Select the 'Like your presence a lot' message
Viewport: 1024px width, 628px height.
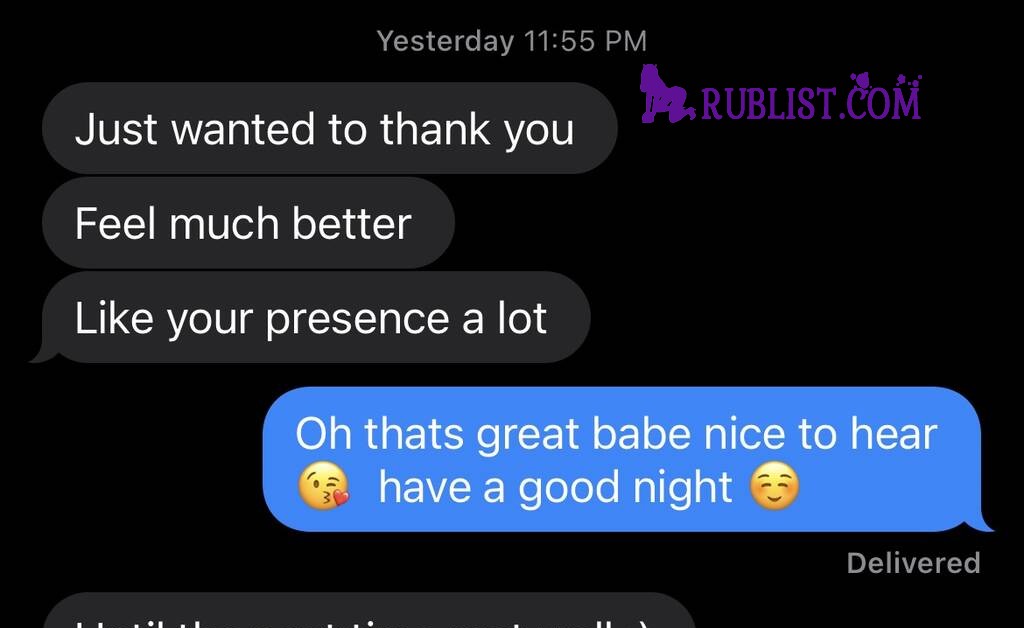tap(316, 317)
